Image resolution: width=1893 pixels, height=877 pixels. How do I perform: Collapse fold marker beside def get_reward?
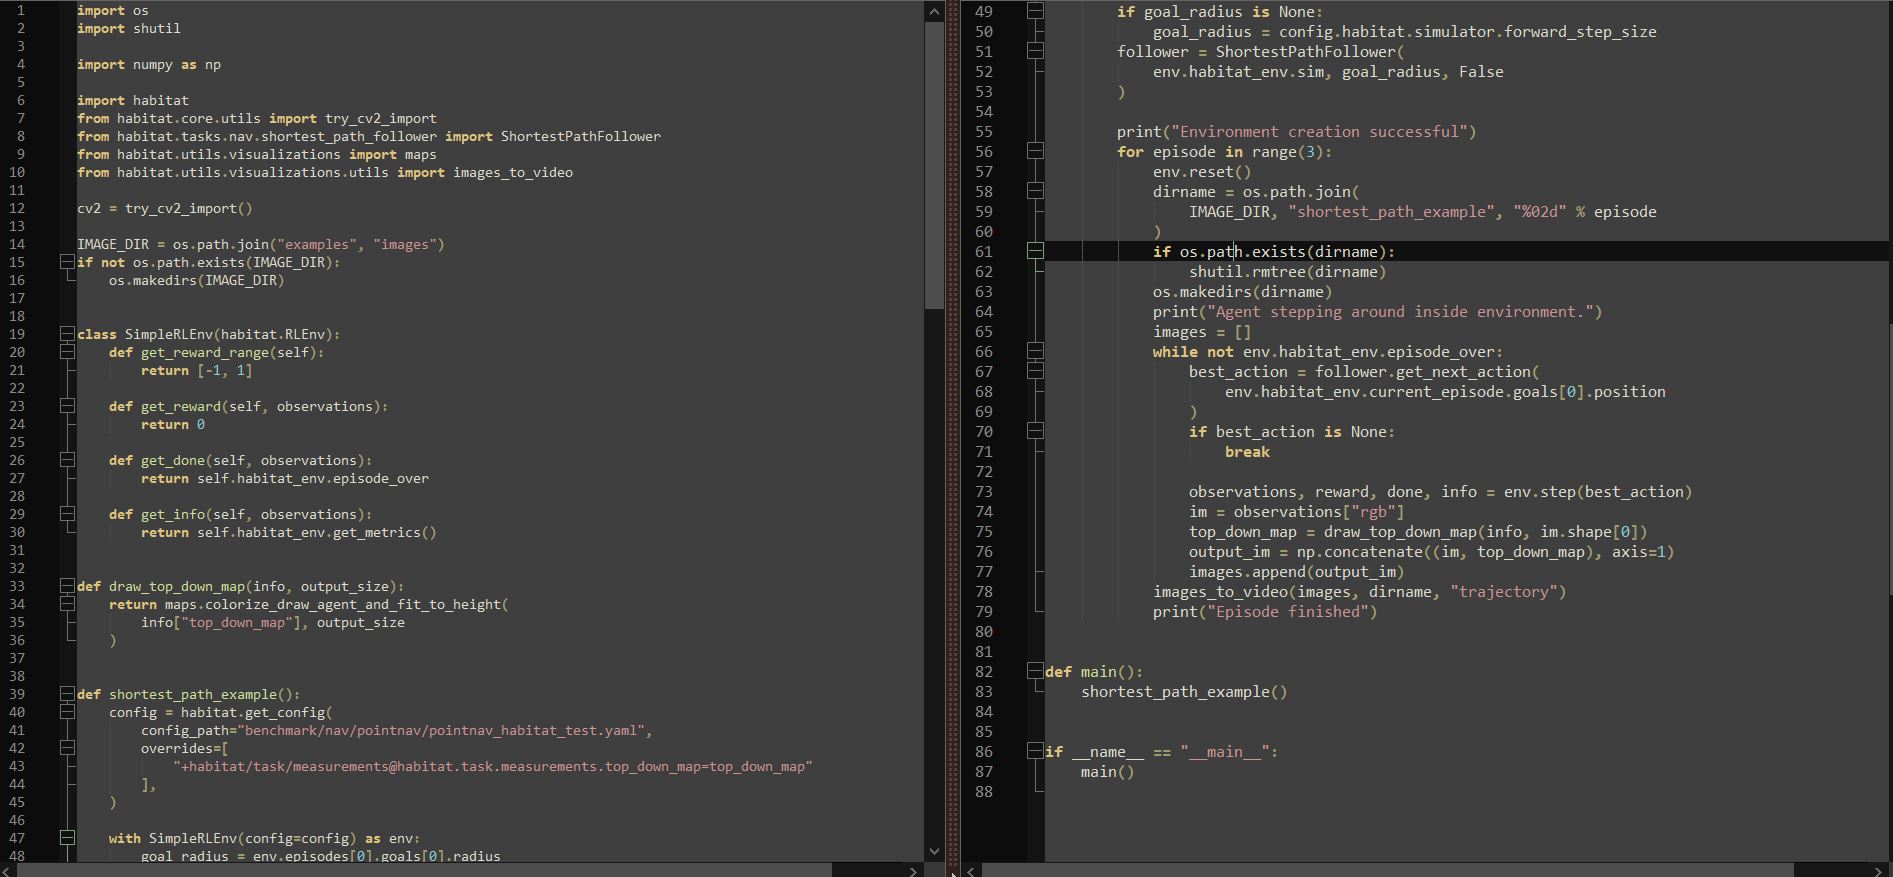(x=67, y=406)
